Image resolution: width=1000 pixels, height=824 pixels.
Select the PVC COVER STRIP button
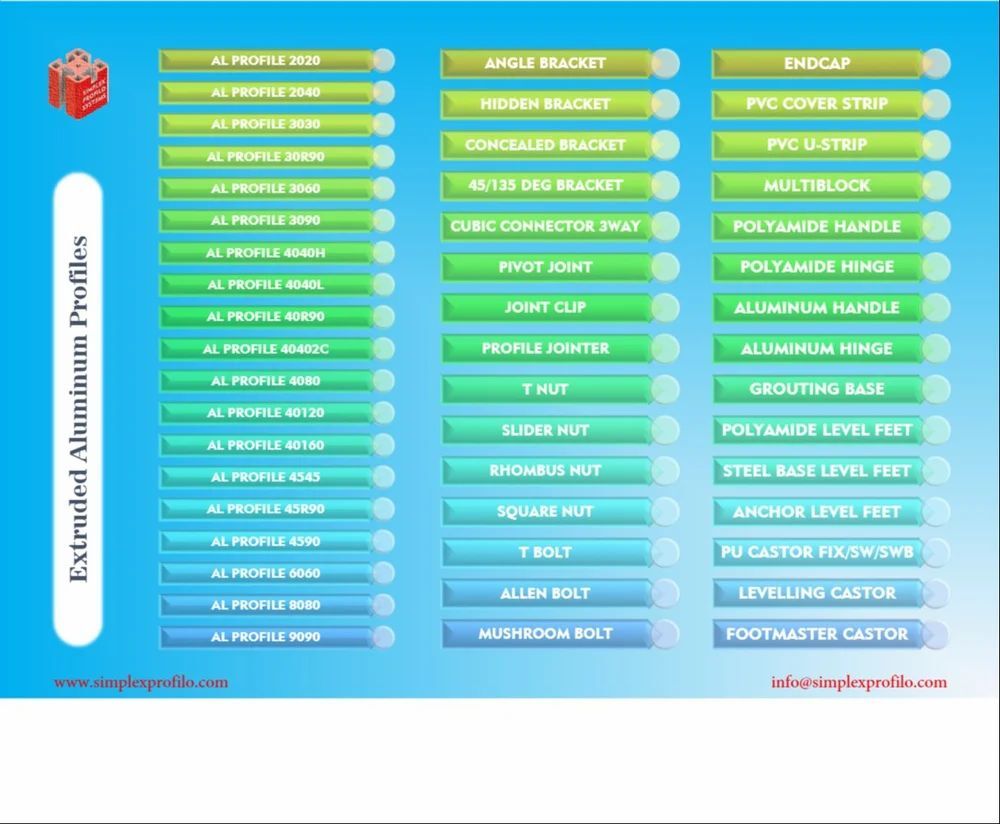[x=816, y=104]
